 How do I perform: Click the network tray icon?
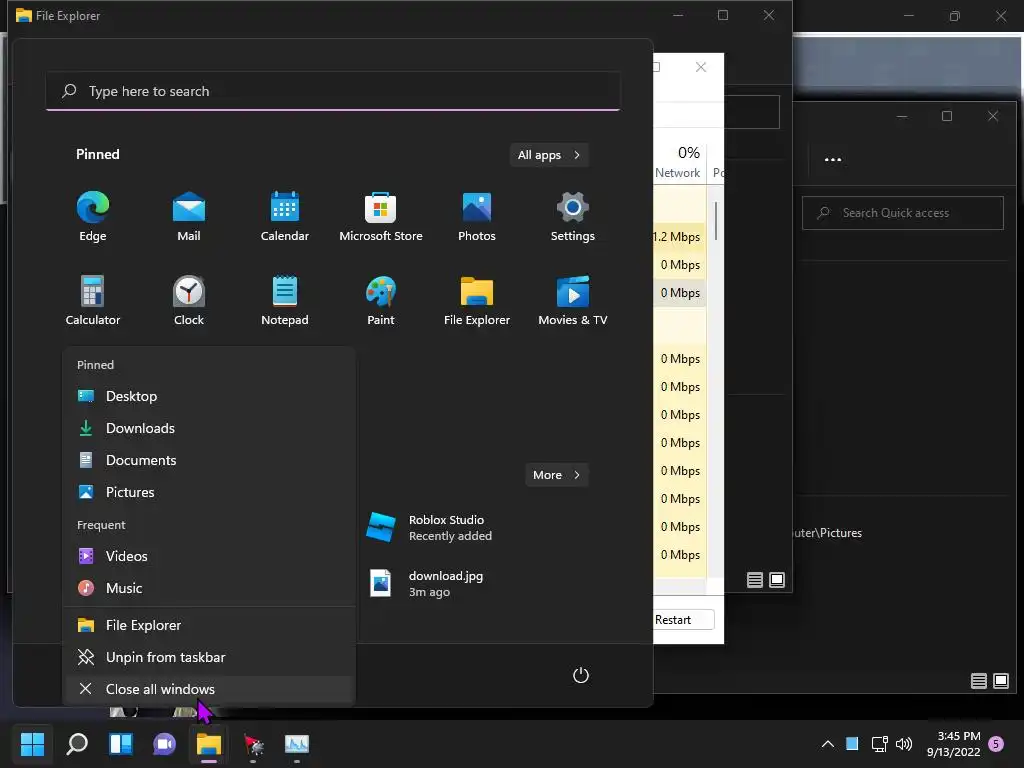point(879,744)
